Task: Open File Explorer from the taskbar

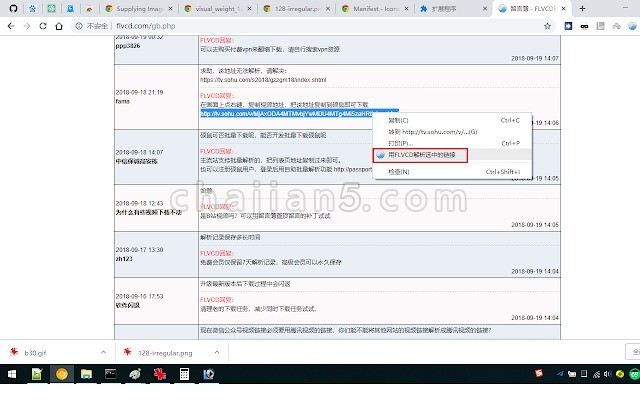Action: [86, 374]
